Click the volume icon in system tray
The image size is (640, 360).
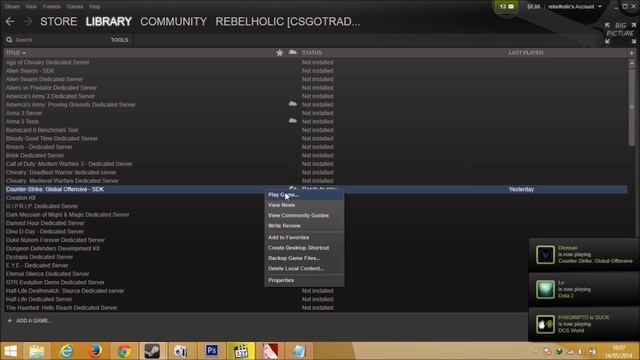tap(580, 351)
